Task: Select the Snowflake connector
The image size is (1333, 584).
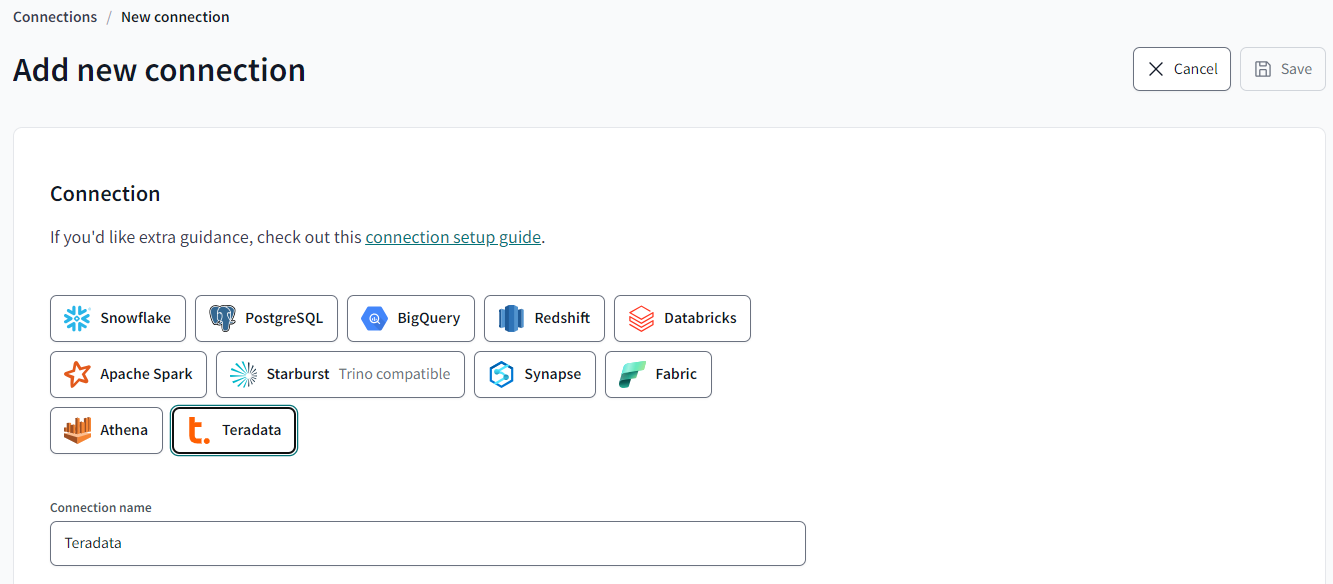Action: (x=117, y=318)
